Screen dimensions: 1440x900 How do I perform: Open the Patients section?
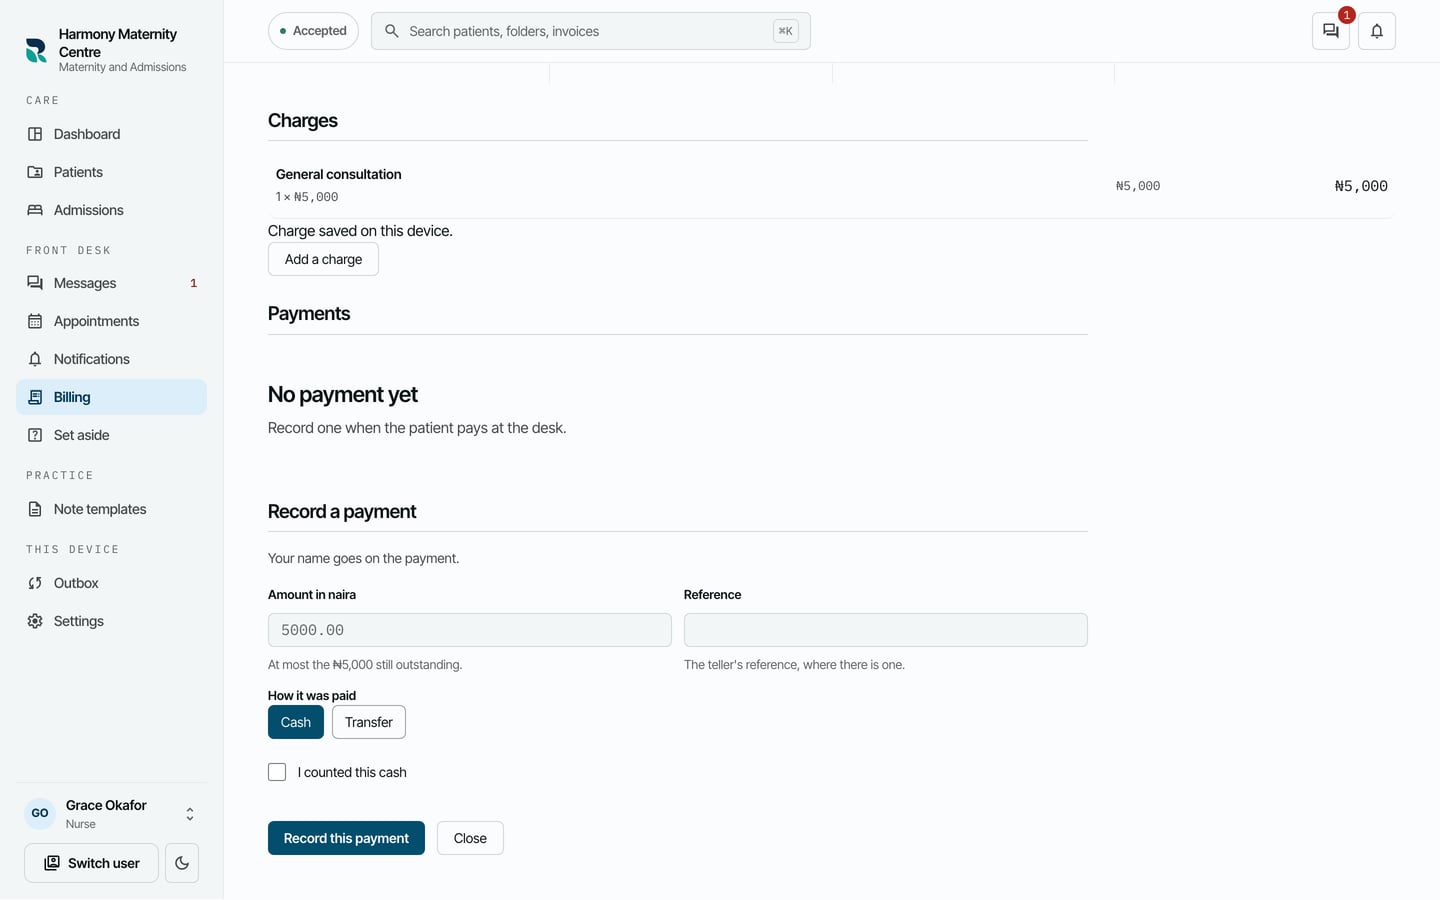pos(111,172)
